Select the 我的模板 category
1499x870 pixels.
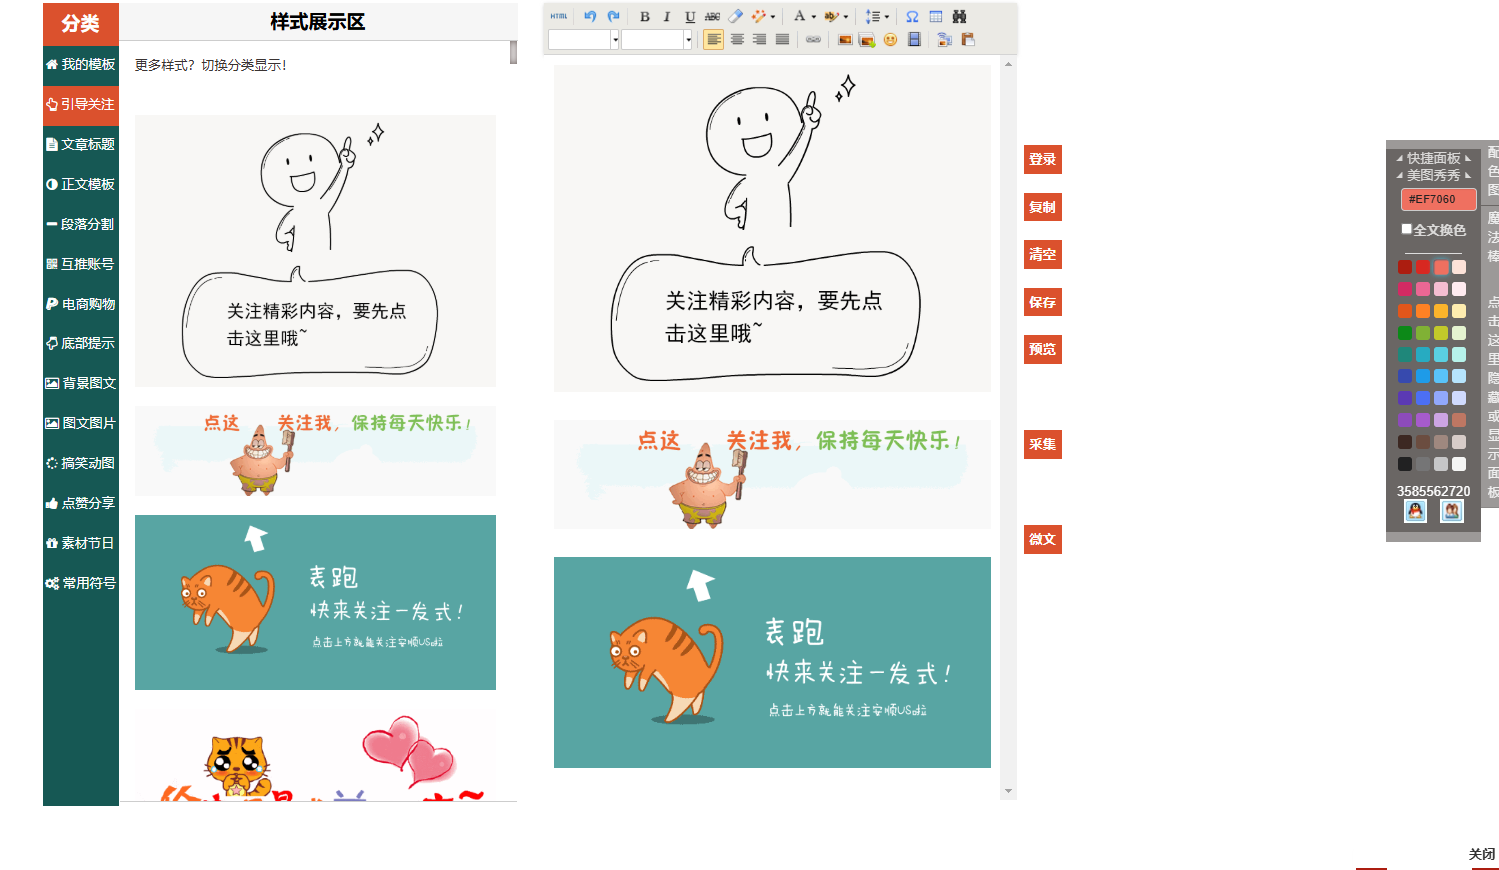click(x=81, y=64)
